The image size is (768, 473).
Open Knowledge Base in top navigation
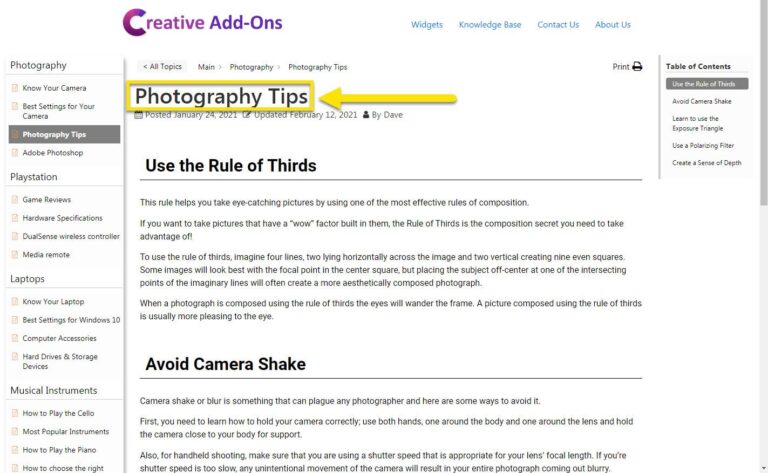pos(490,24)
